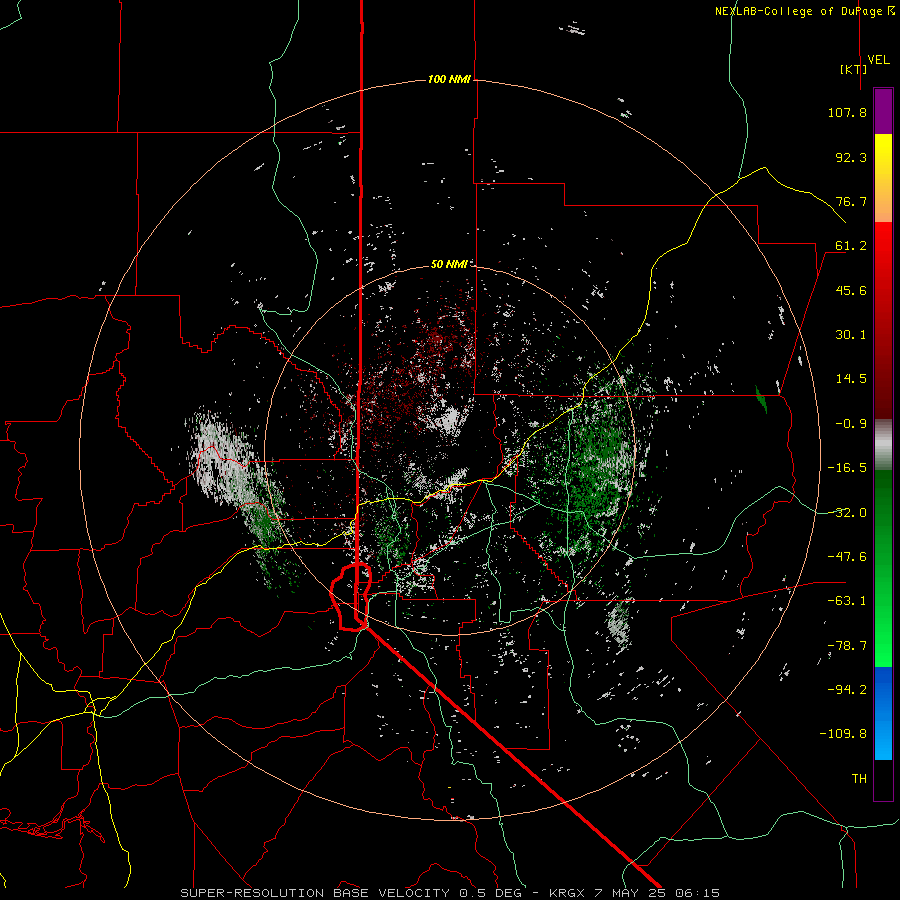Click the TH legend label
This screenshot has width=900, height=900.
(859, 779)
